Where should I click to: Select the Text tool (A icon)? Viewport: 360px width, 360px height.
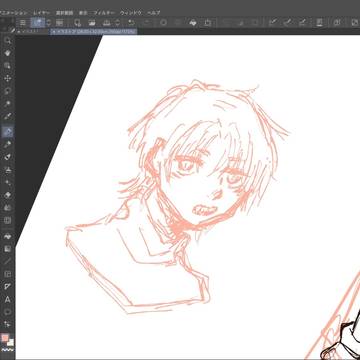point(8,299)
